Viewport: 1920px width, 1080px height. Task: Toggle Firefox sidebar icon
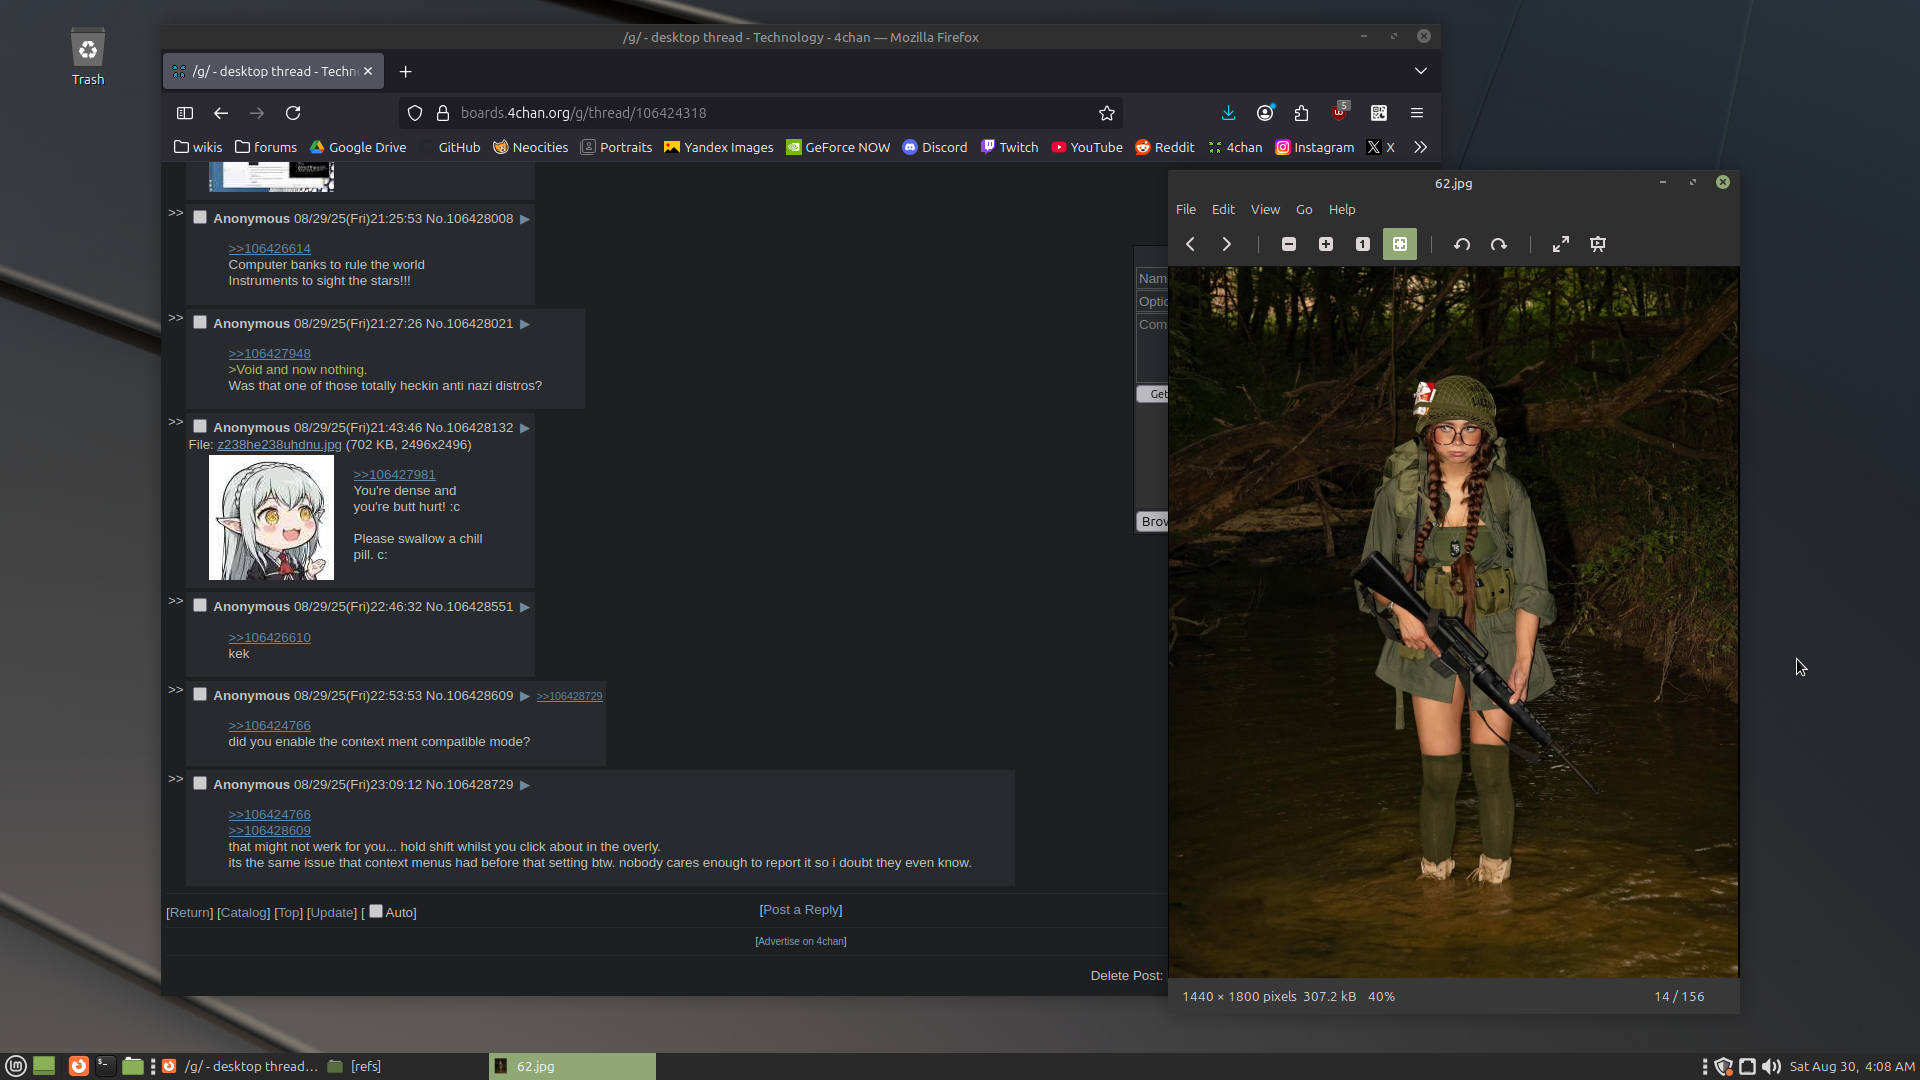tap(185, 113)
